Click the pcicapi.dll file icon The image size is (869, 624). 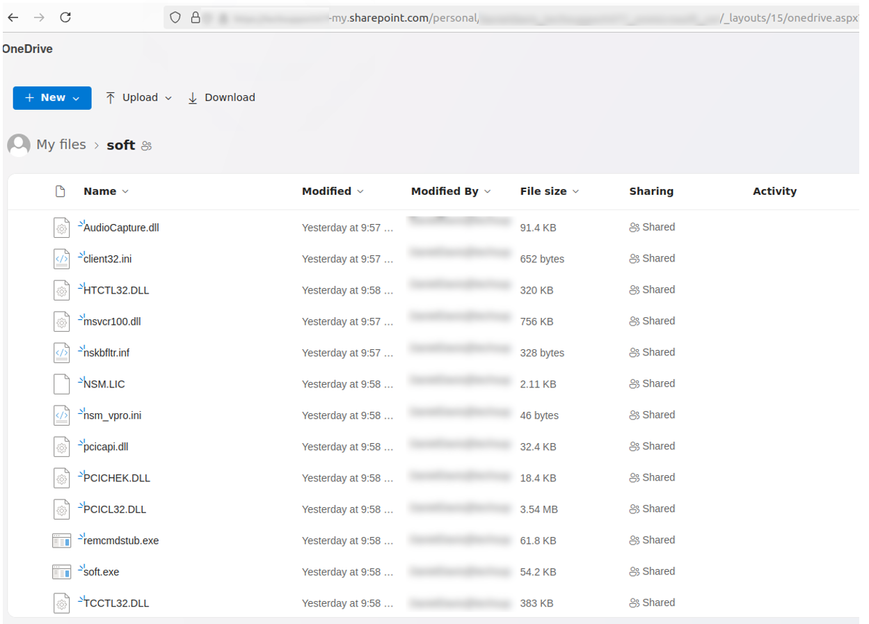(x=62, y=447)
